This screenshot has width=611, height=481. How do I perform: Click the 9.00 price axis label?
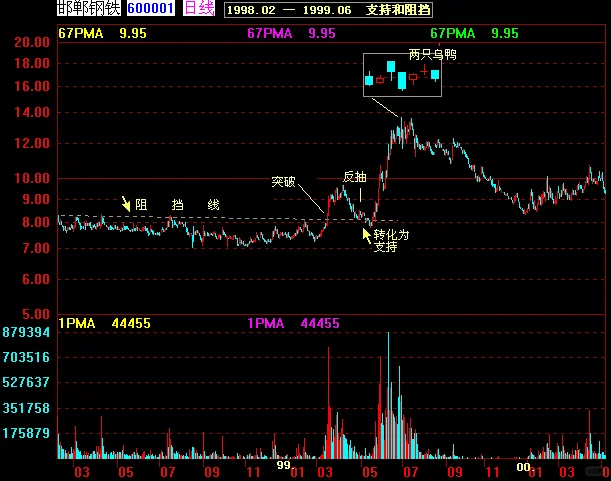point(36,200)
